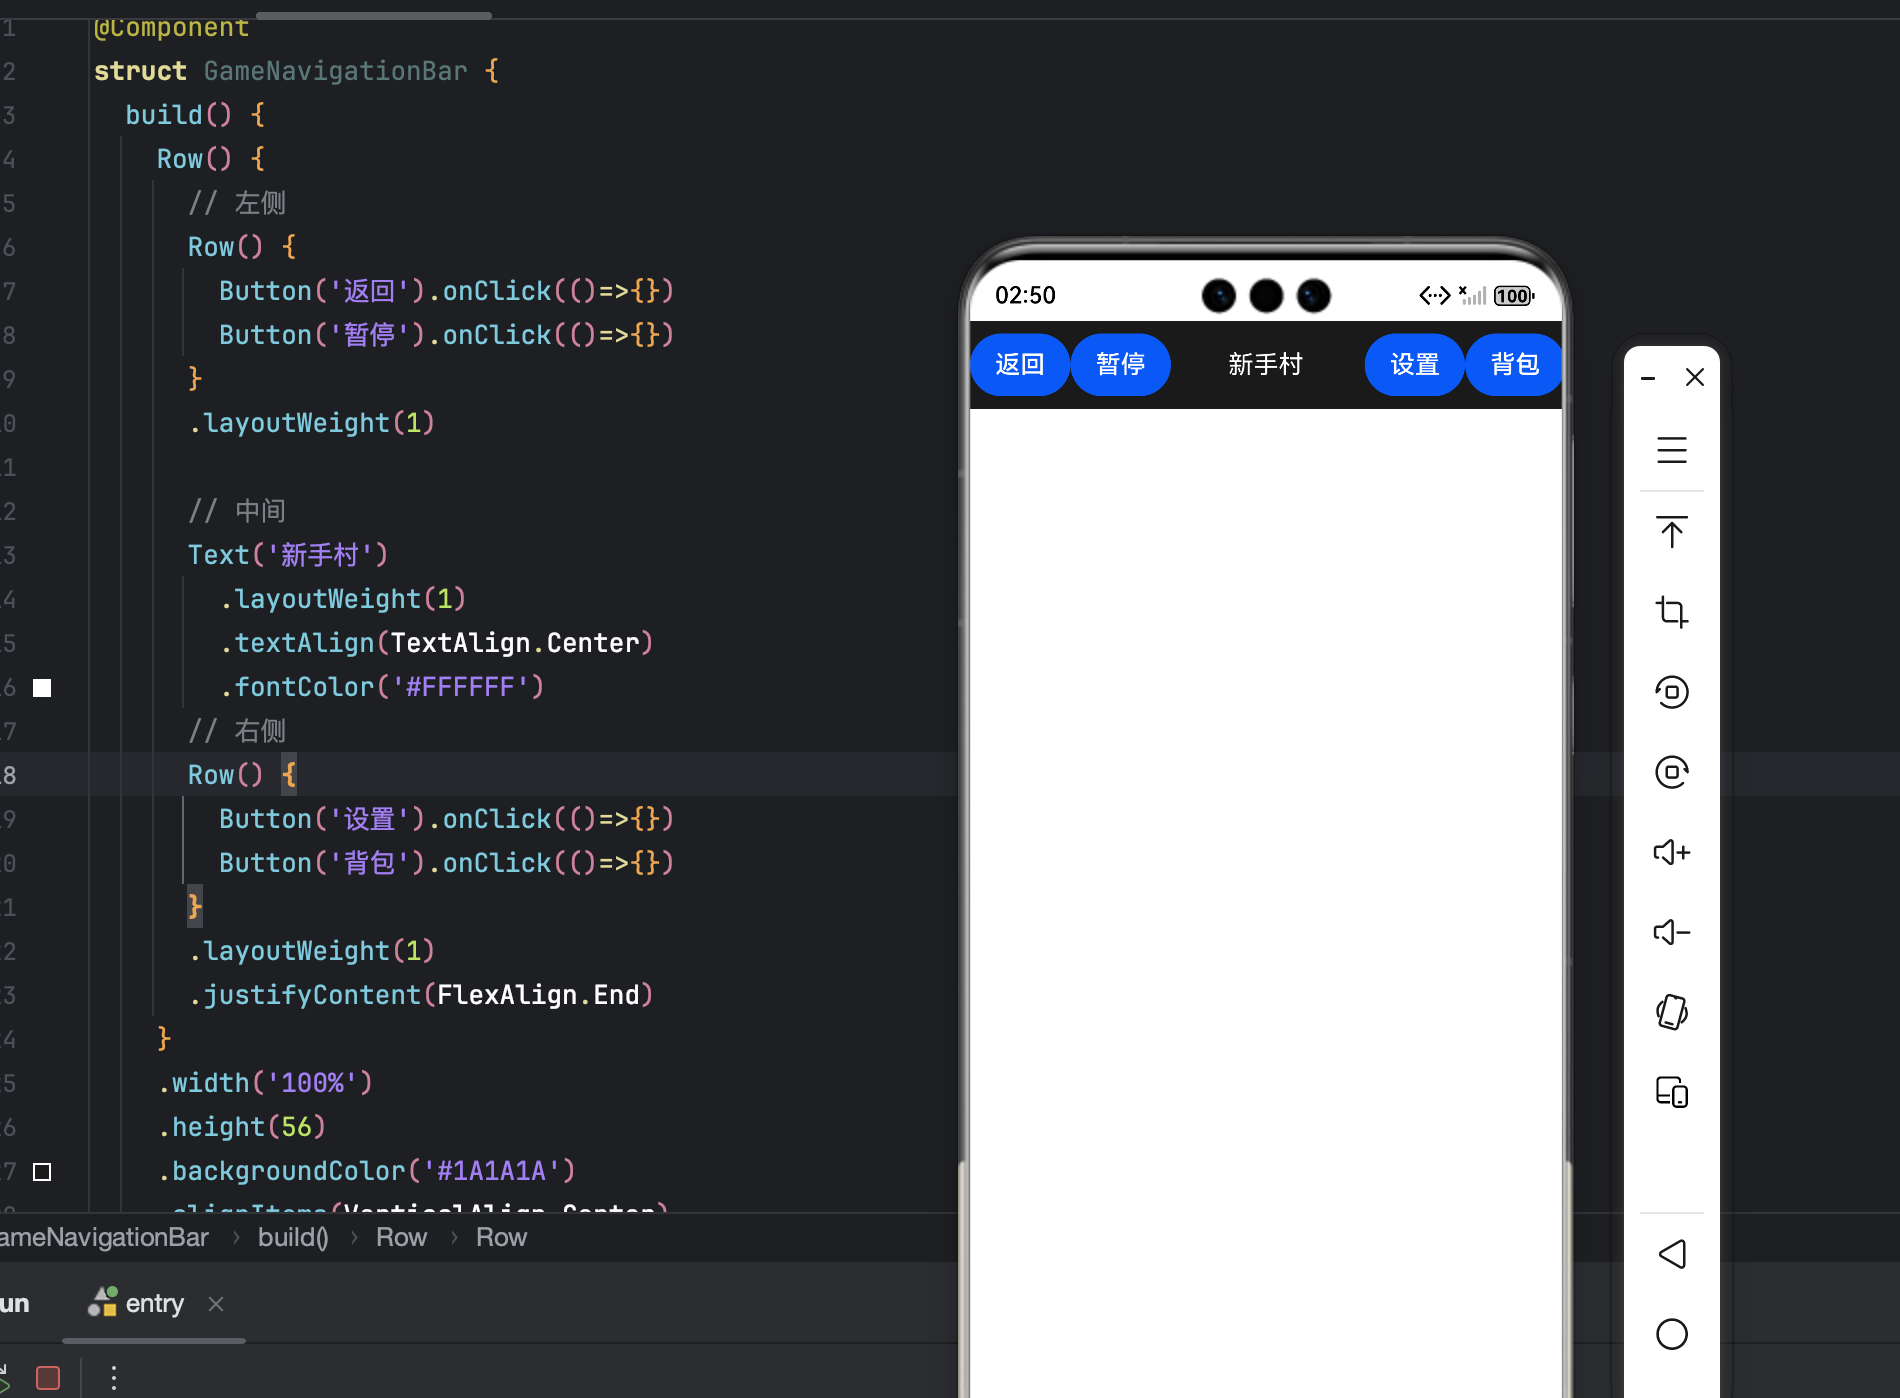Click the first Row breadcrumb item
1900x1398 pixels.
[x=401, y=1237]
